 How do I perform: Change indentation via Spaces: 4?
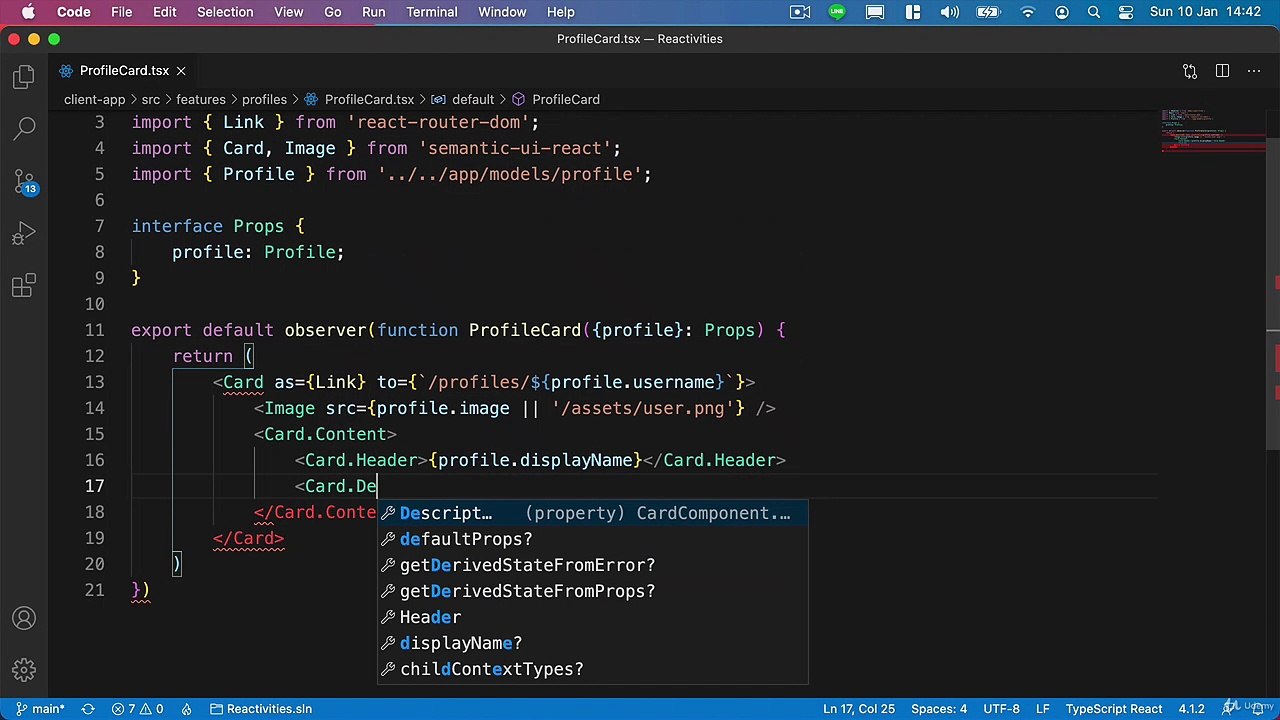[x=939, y=709]
